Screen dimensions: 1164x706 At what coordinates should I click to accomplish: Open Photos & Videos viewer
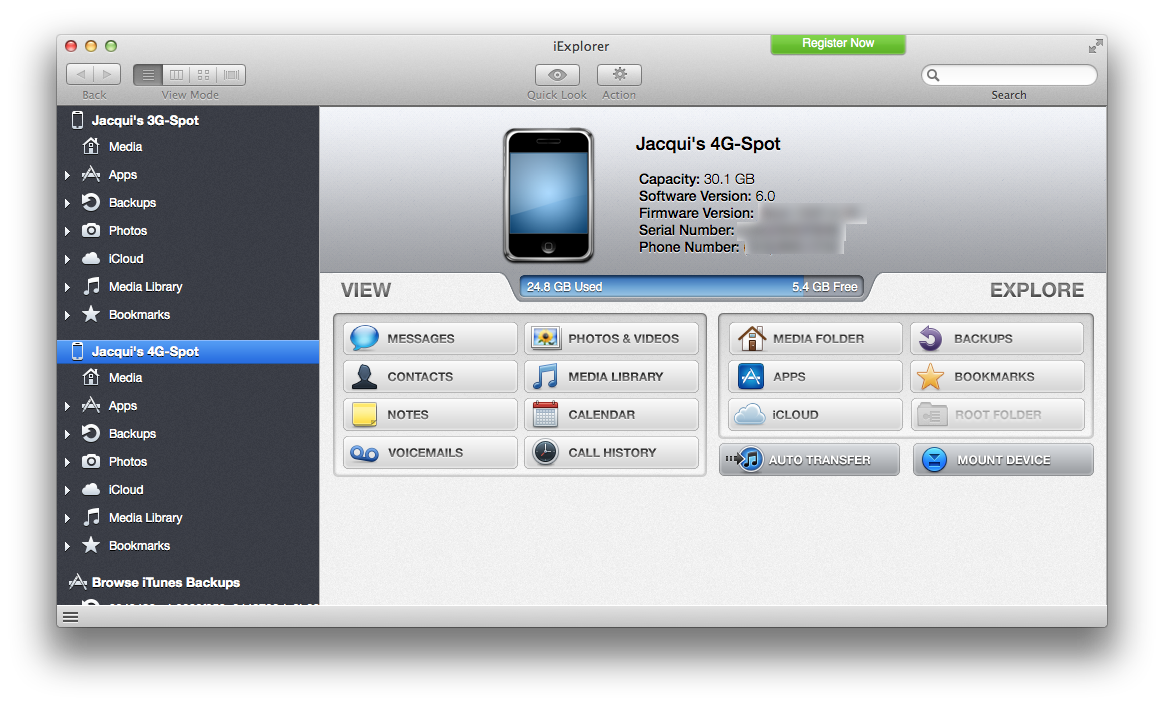coord(611,339)
